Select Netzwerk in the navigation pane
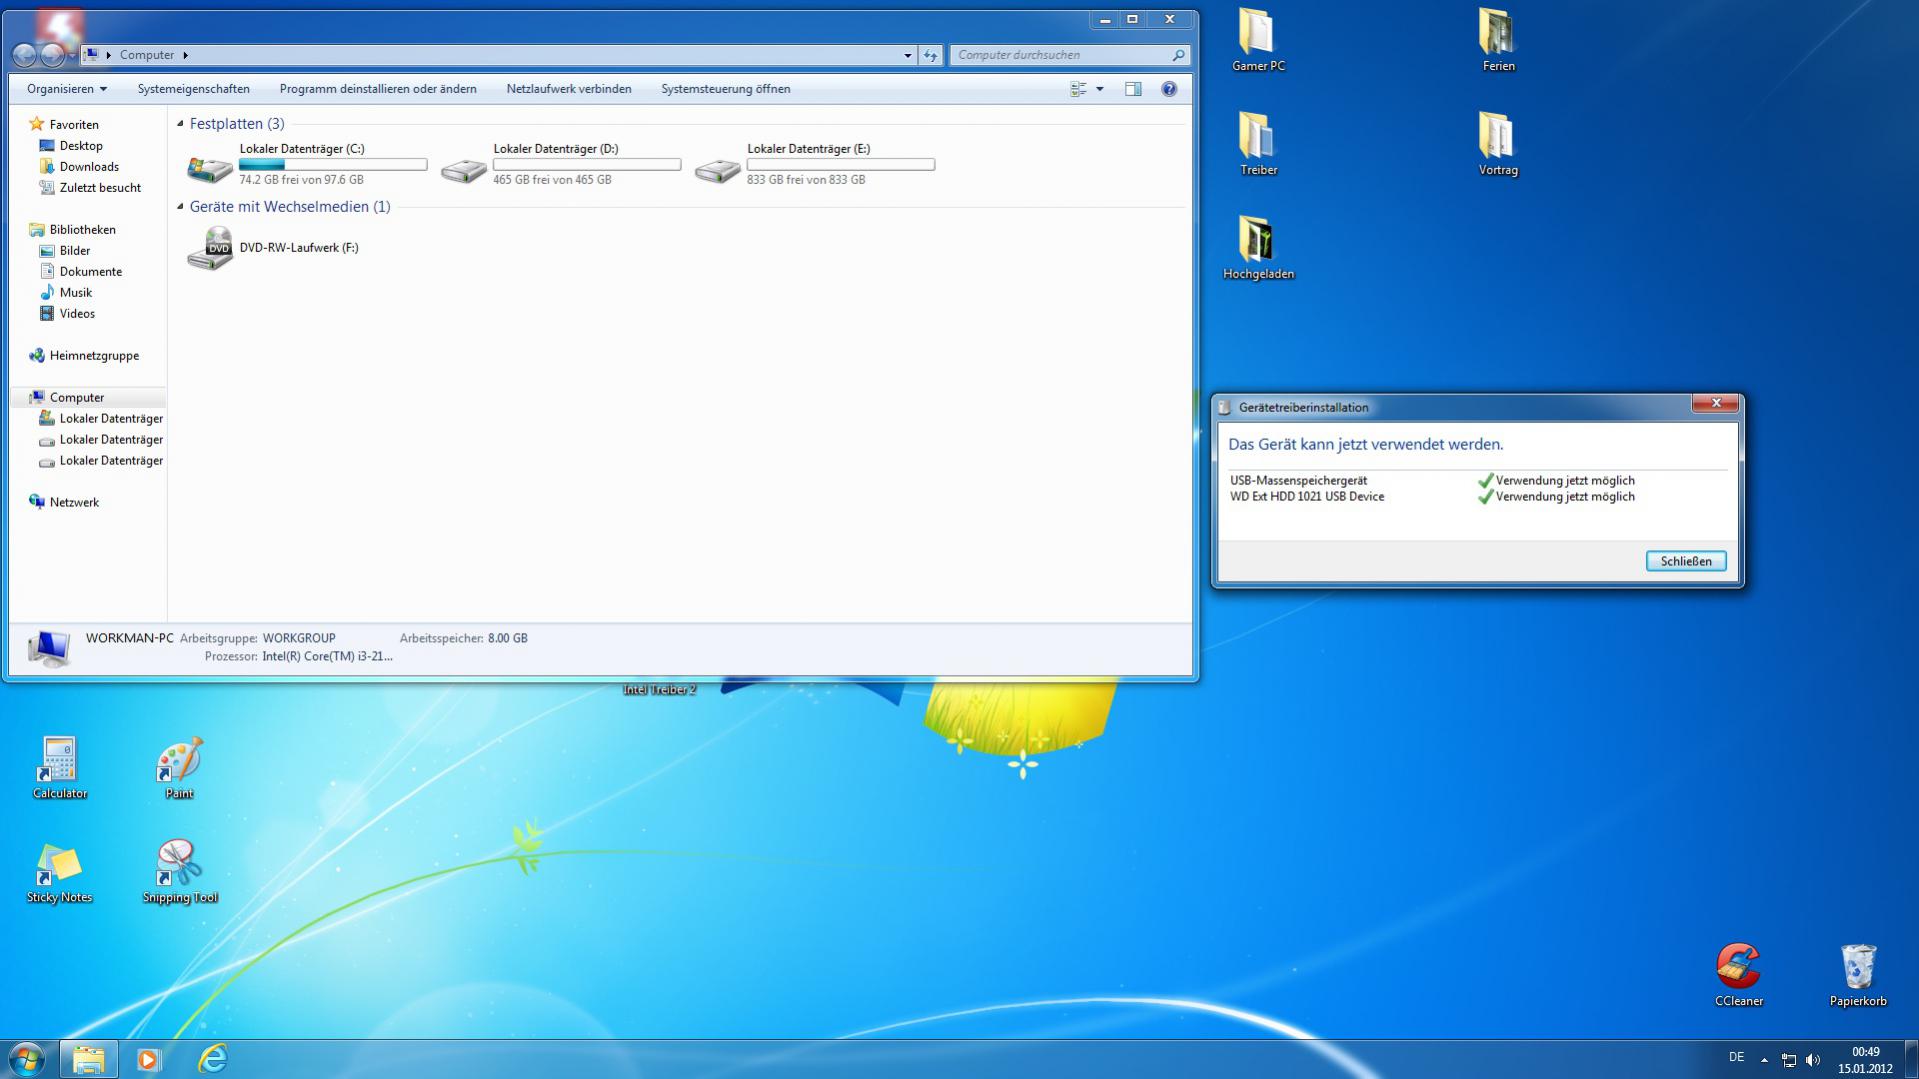Viewport: 1919px width, 1079px height. tap(74, 503)
